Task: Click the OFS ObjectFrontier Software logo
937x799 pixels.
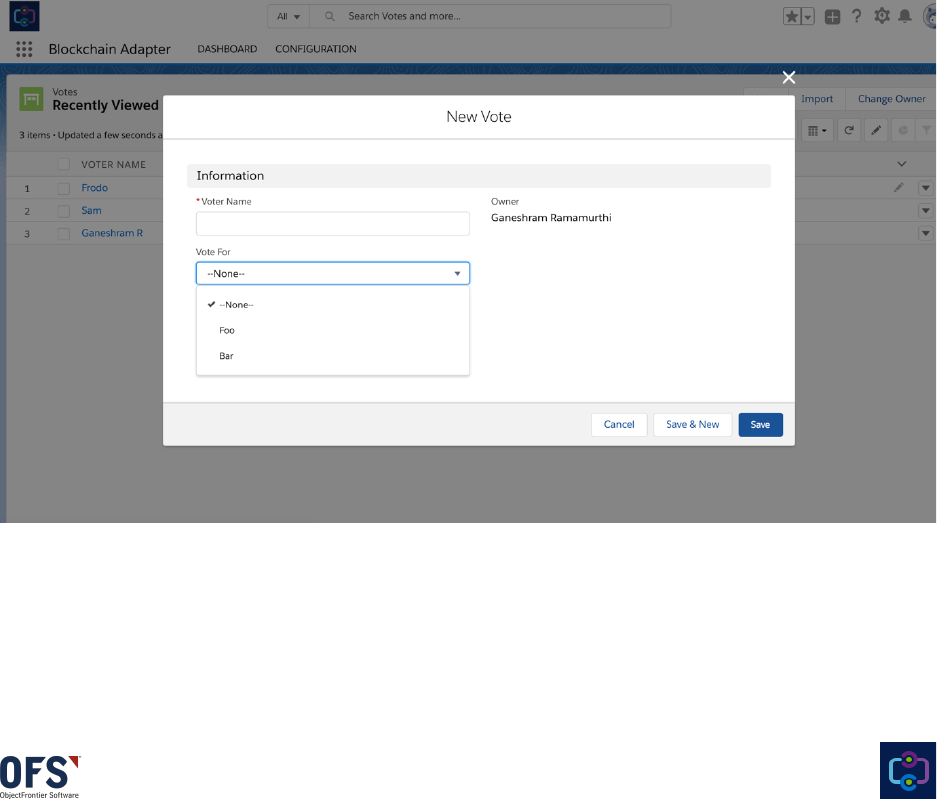Action: tap(40, 777)
